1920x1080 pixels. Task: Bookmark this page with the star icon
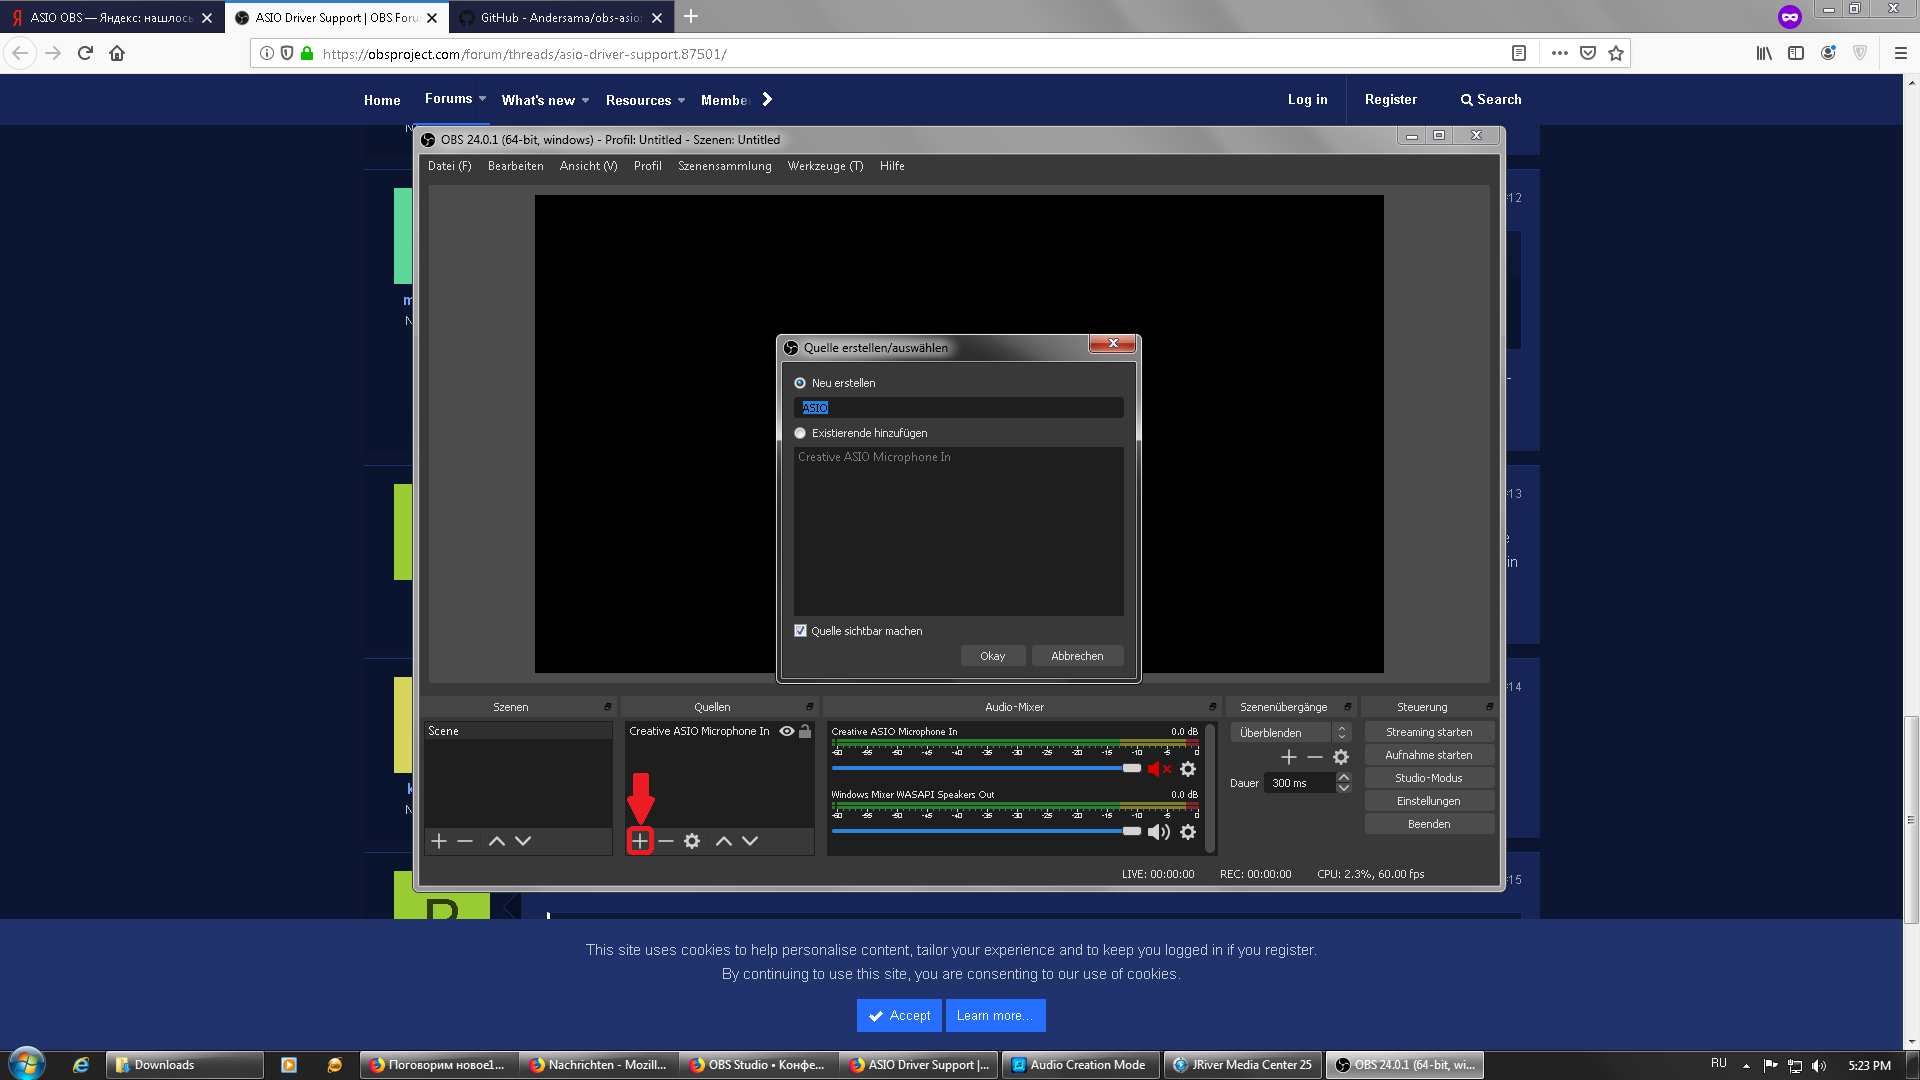(x=1616, y=53)
